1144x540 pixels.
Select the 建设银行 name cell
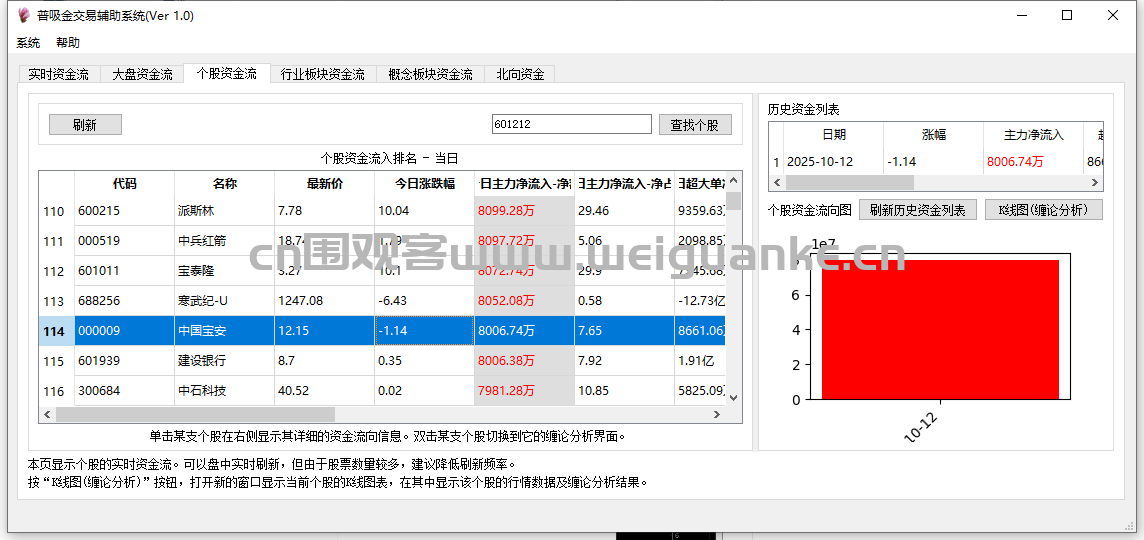pos(225,360)
